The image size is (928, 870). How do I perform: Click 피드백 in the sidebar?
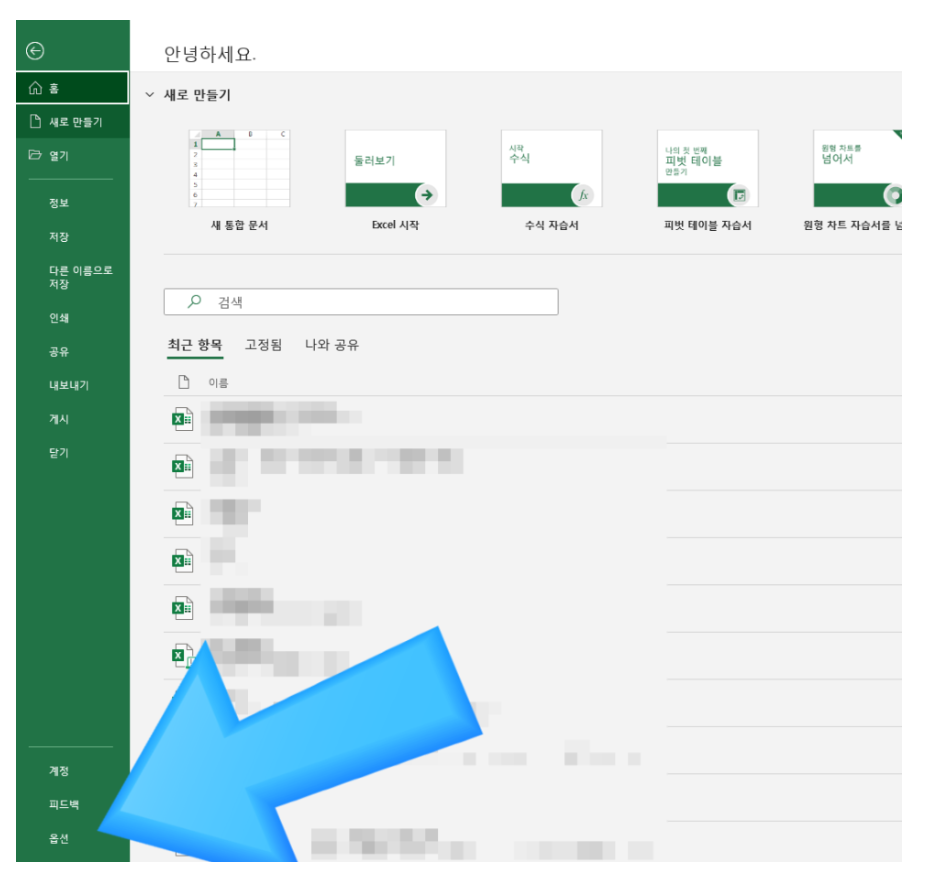point(64,804)
